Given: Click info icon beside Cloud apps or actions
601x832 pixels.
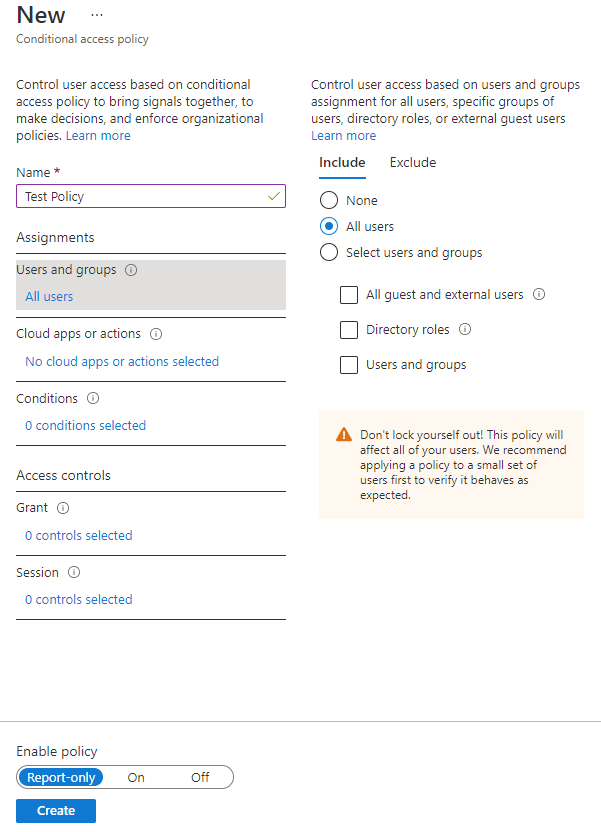Looking at the screenshot, I should pyautogui.click(x=156, y=334).
